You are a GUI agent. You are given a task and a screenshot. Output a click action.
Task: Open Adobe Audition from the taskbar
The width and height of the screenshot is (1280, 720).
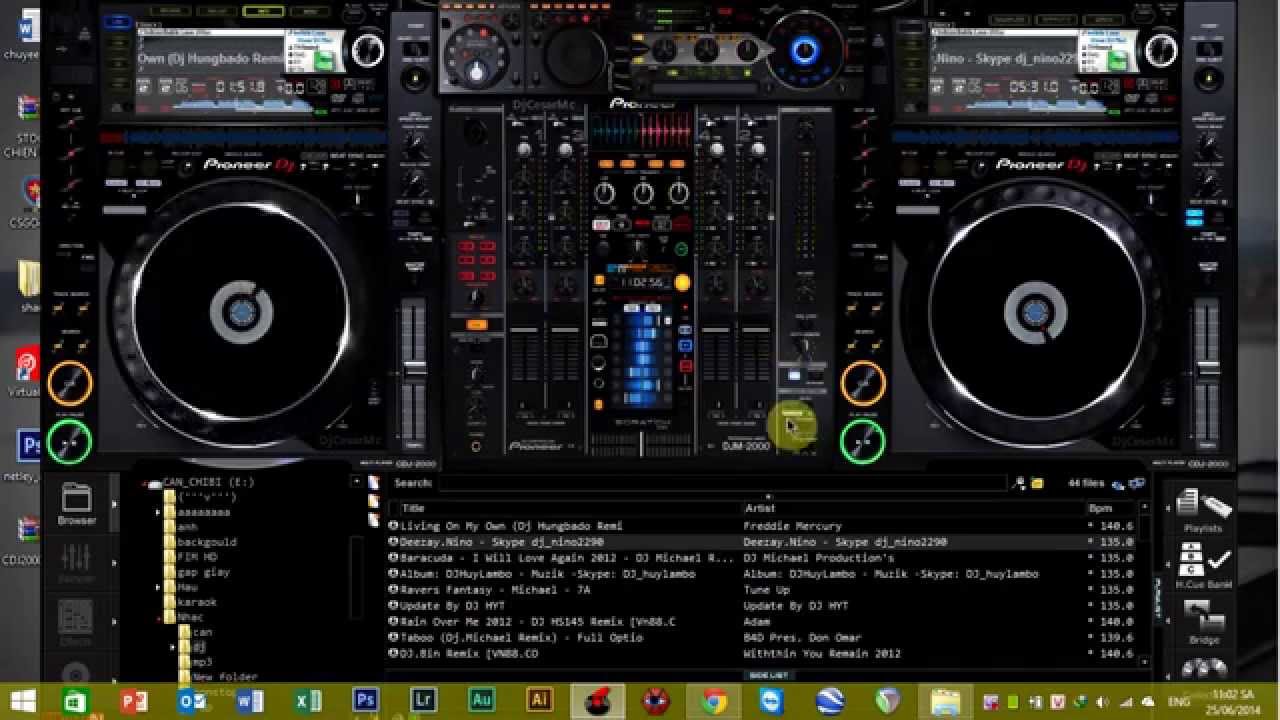pyautogui.click(x=482, y=701)
